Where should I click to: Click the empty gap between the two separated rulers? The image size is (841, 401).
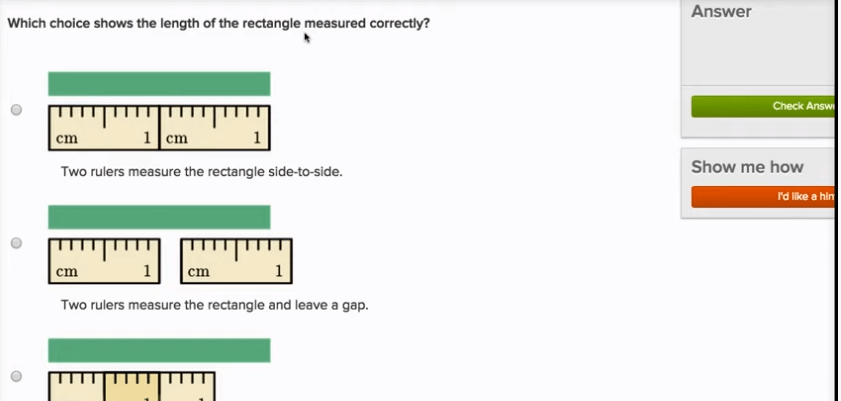point(170,261)
